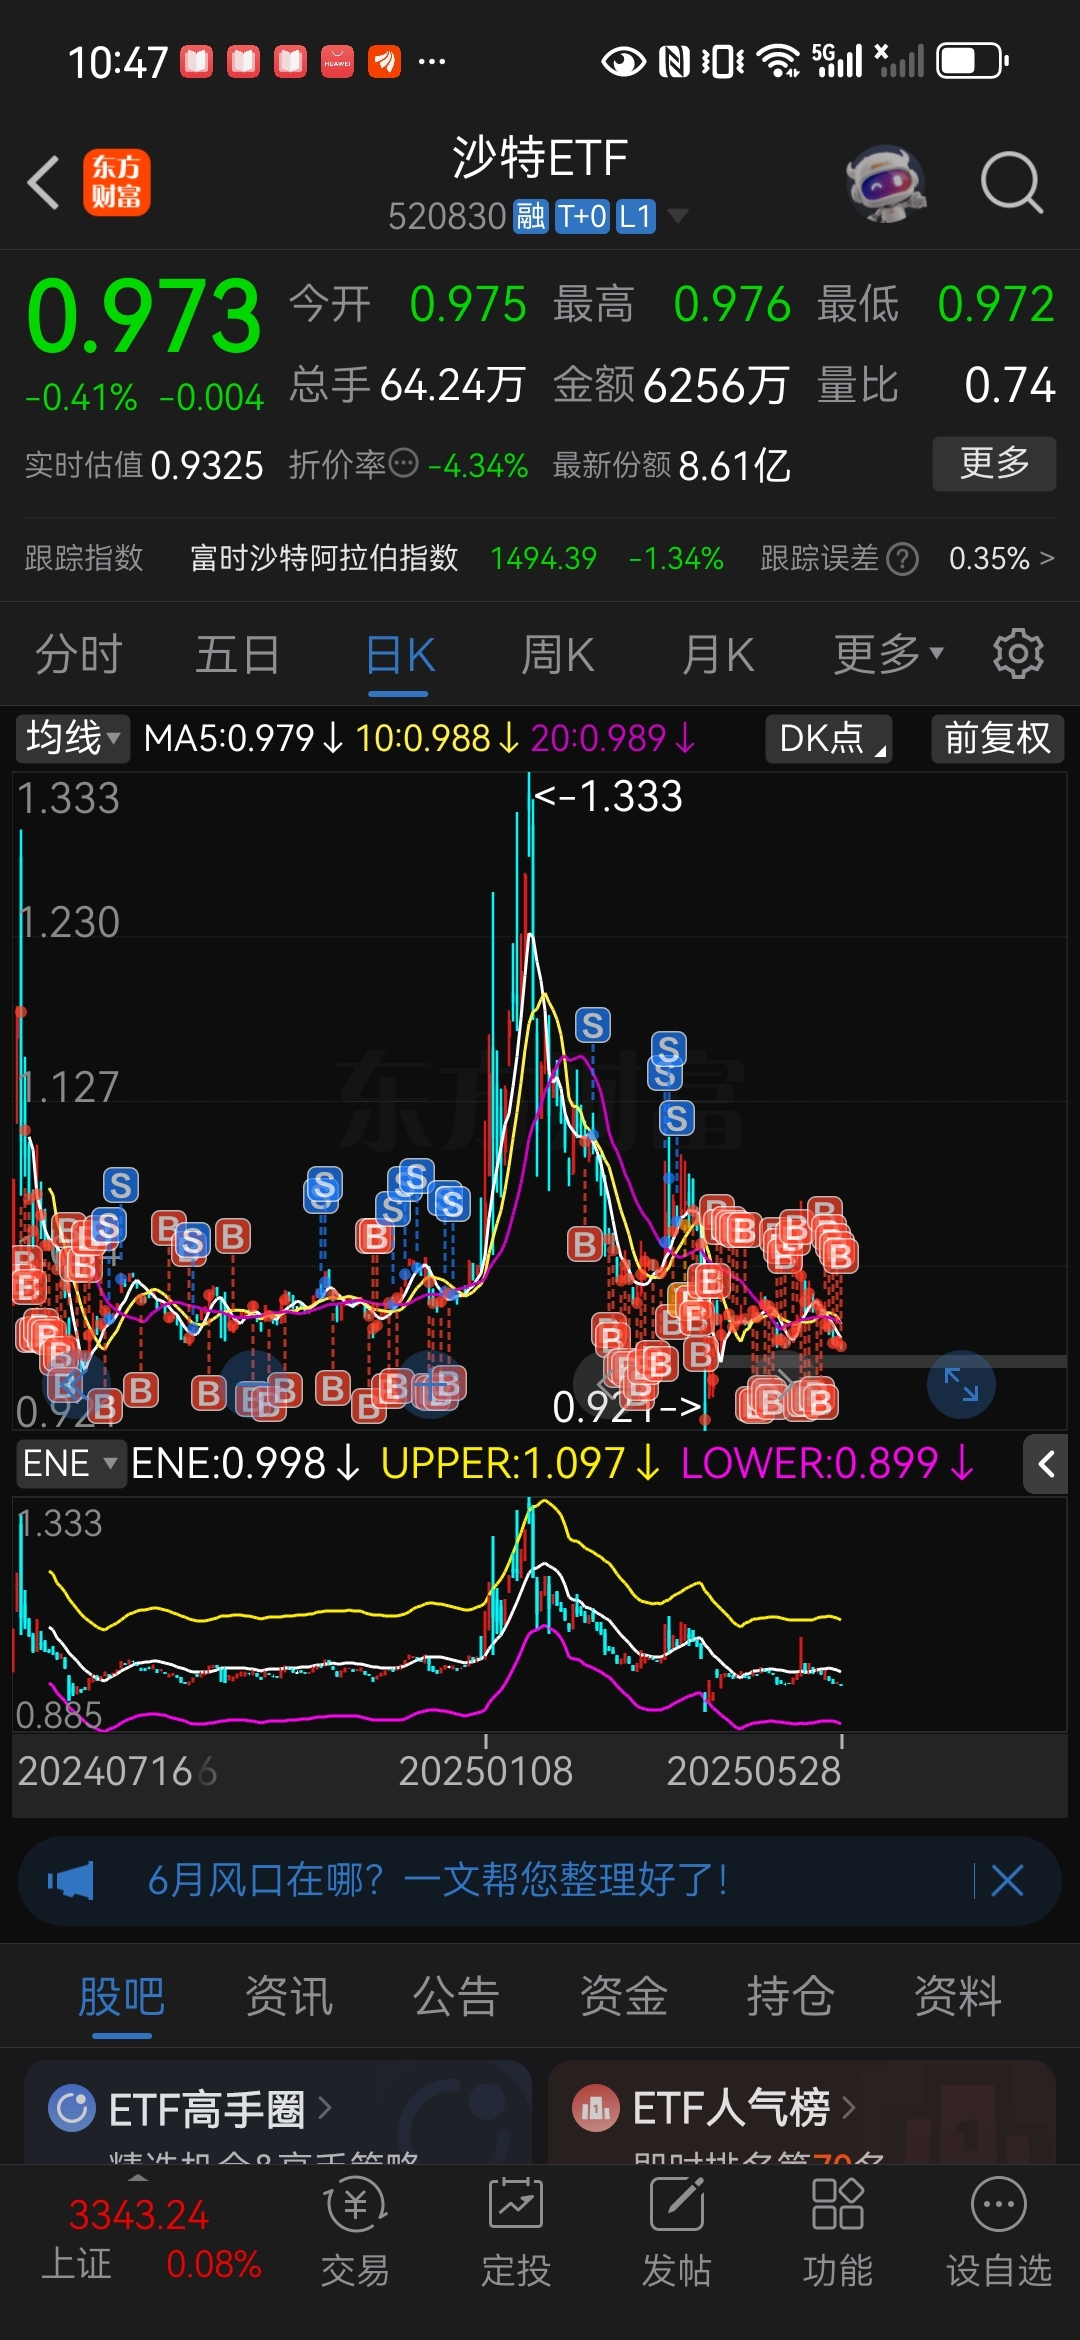
Task: Open the ETF人气榜 card
Action: coord(802,2112)
